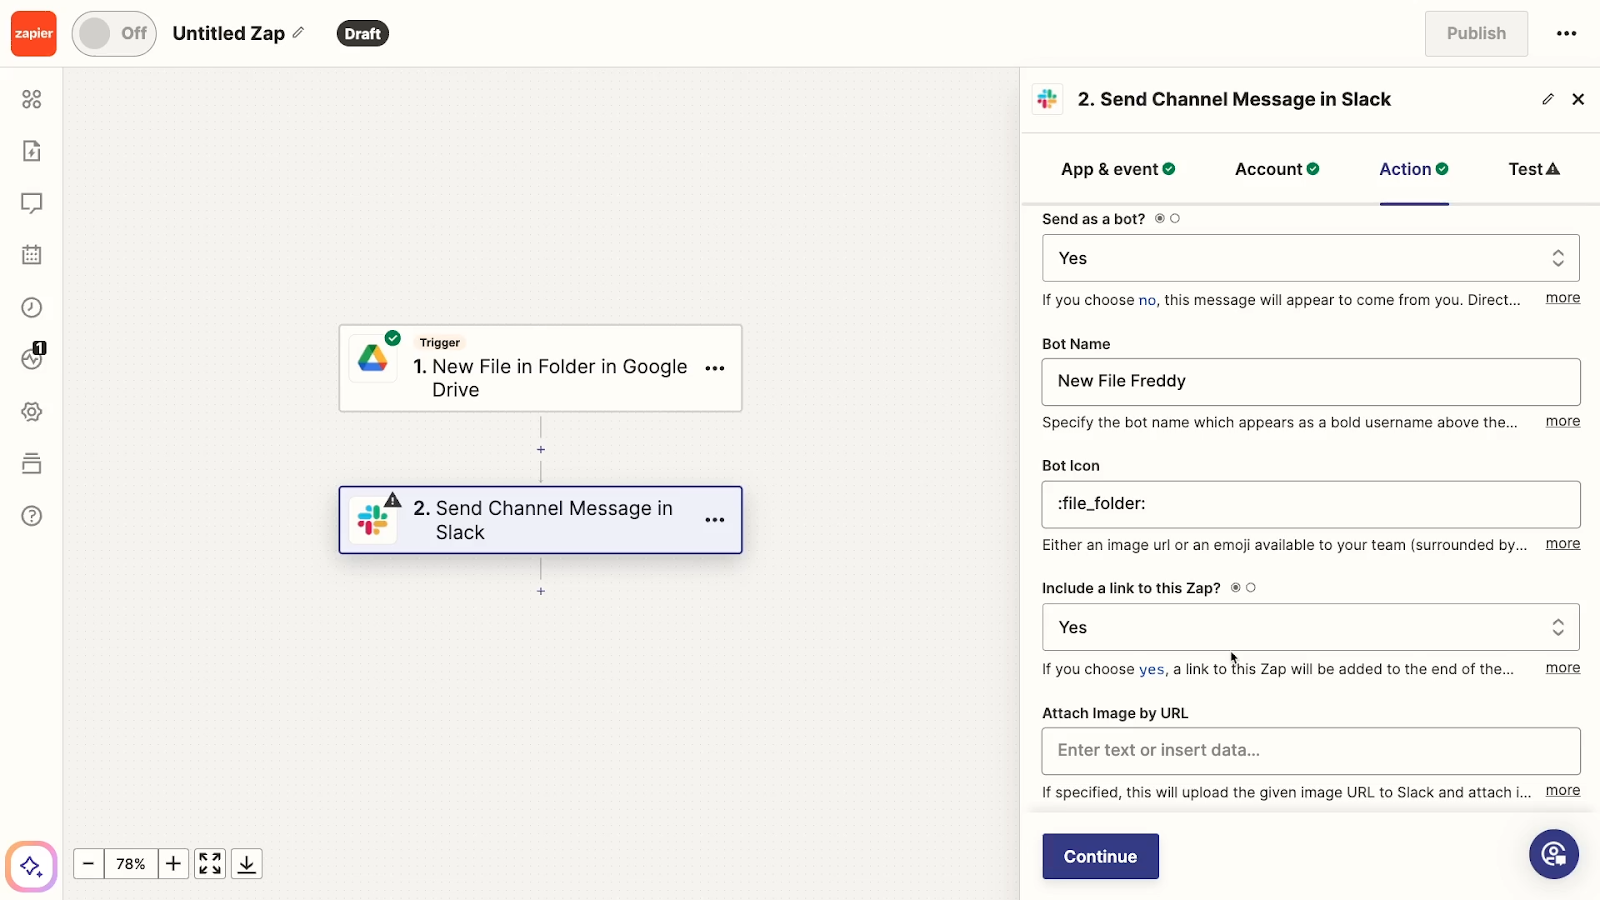Open the status icon with badge 1
This screenshot has width=1600, height=900.
tap(33, 357)
